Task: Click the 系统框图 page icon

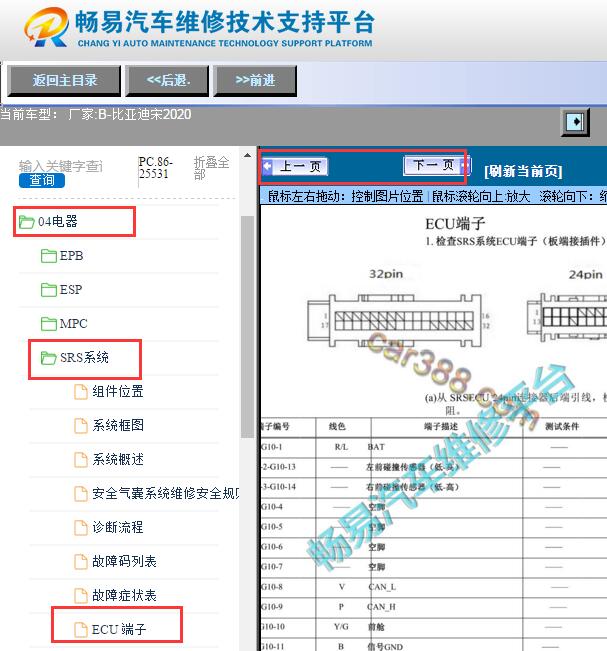Action: click(x=81, y=426)
